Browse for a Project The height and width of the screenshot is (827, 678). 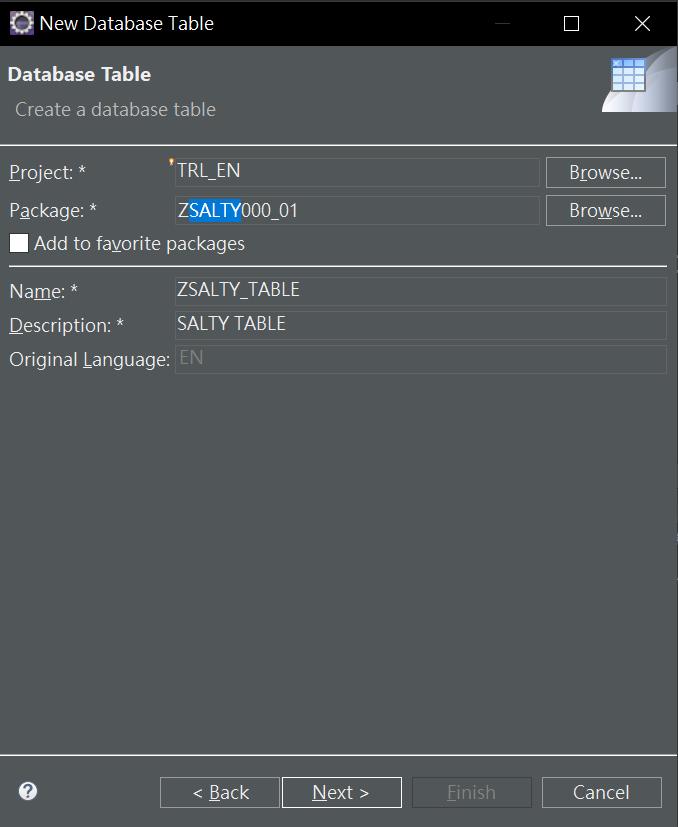606,172
